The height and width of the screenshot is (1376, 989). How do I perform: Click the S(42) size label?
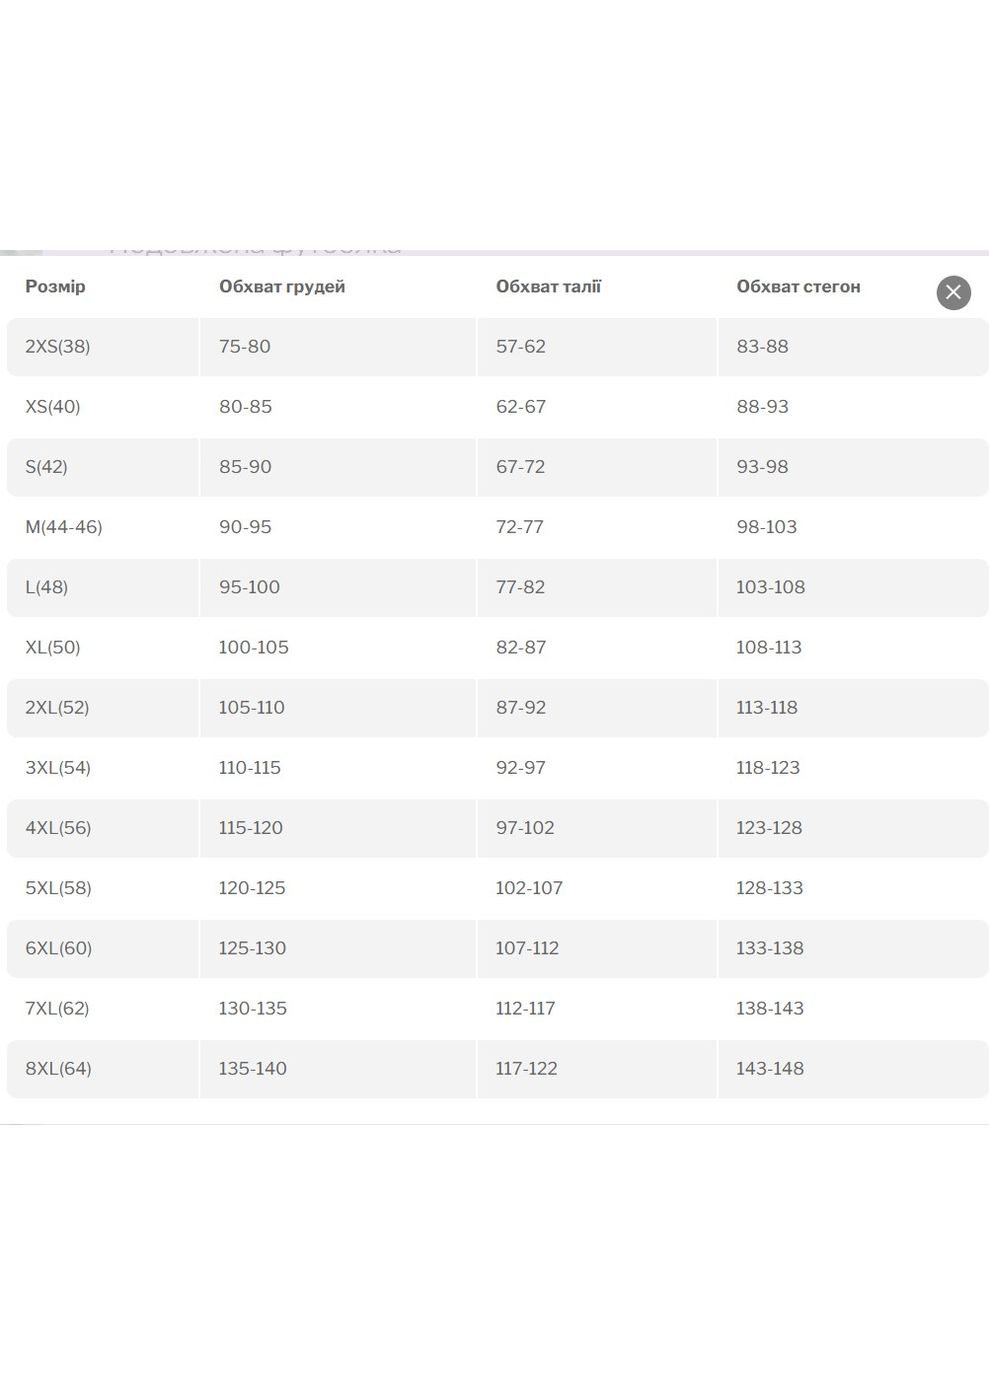click(x=46, y=466)
